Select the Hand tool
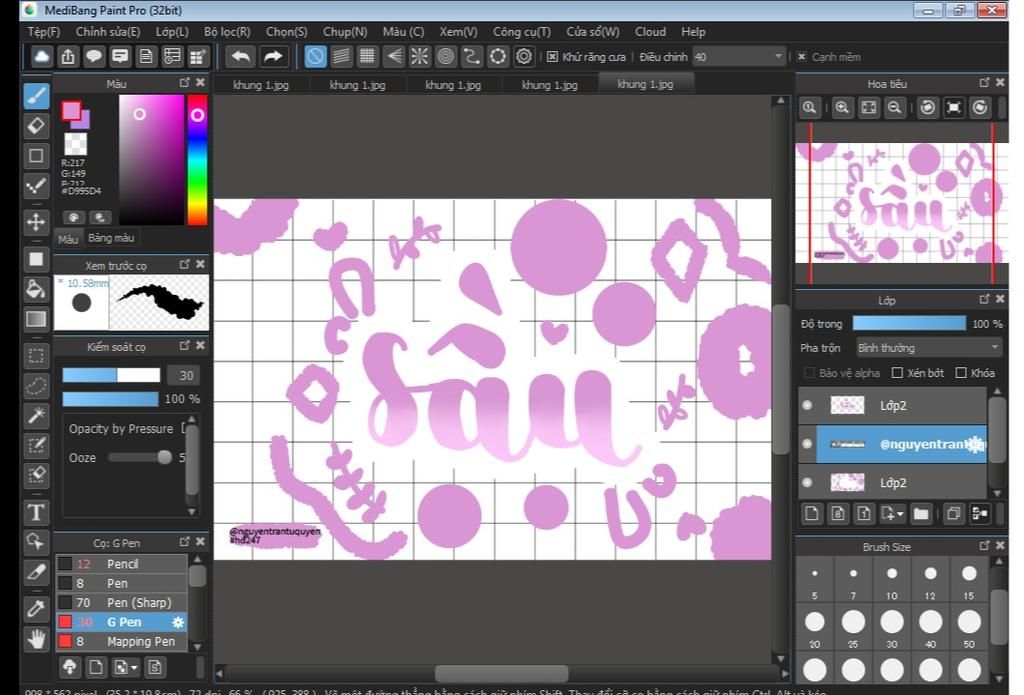Image resolution: width=1024 pixels, height=695 pixels. (36, 639)
